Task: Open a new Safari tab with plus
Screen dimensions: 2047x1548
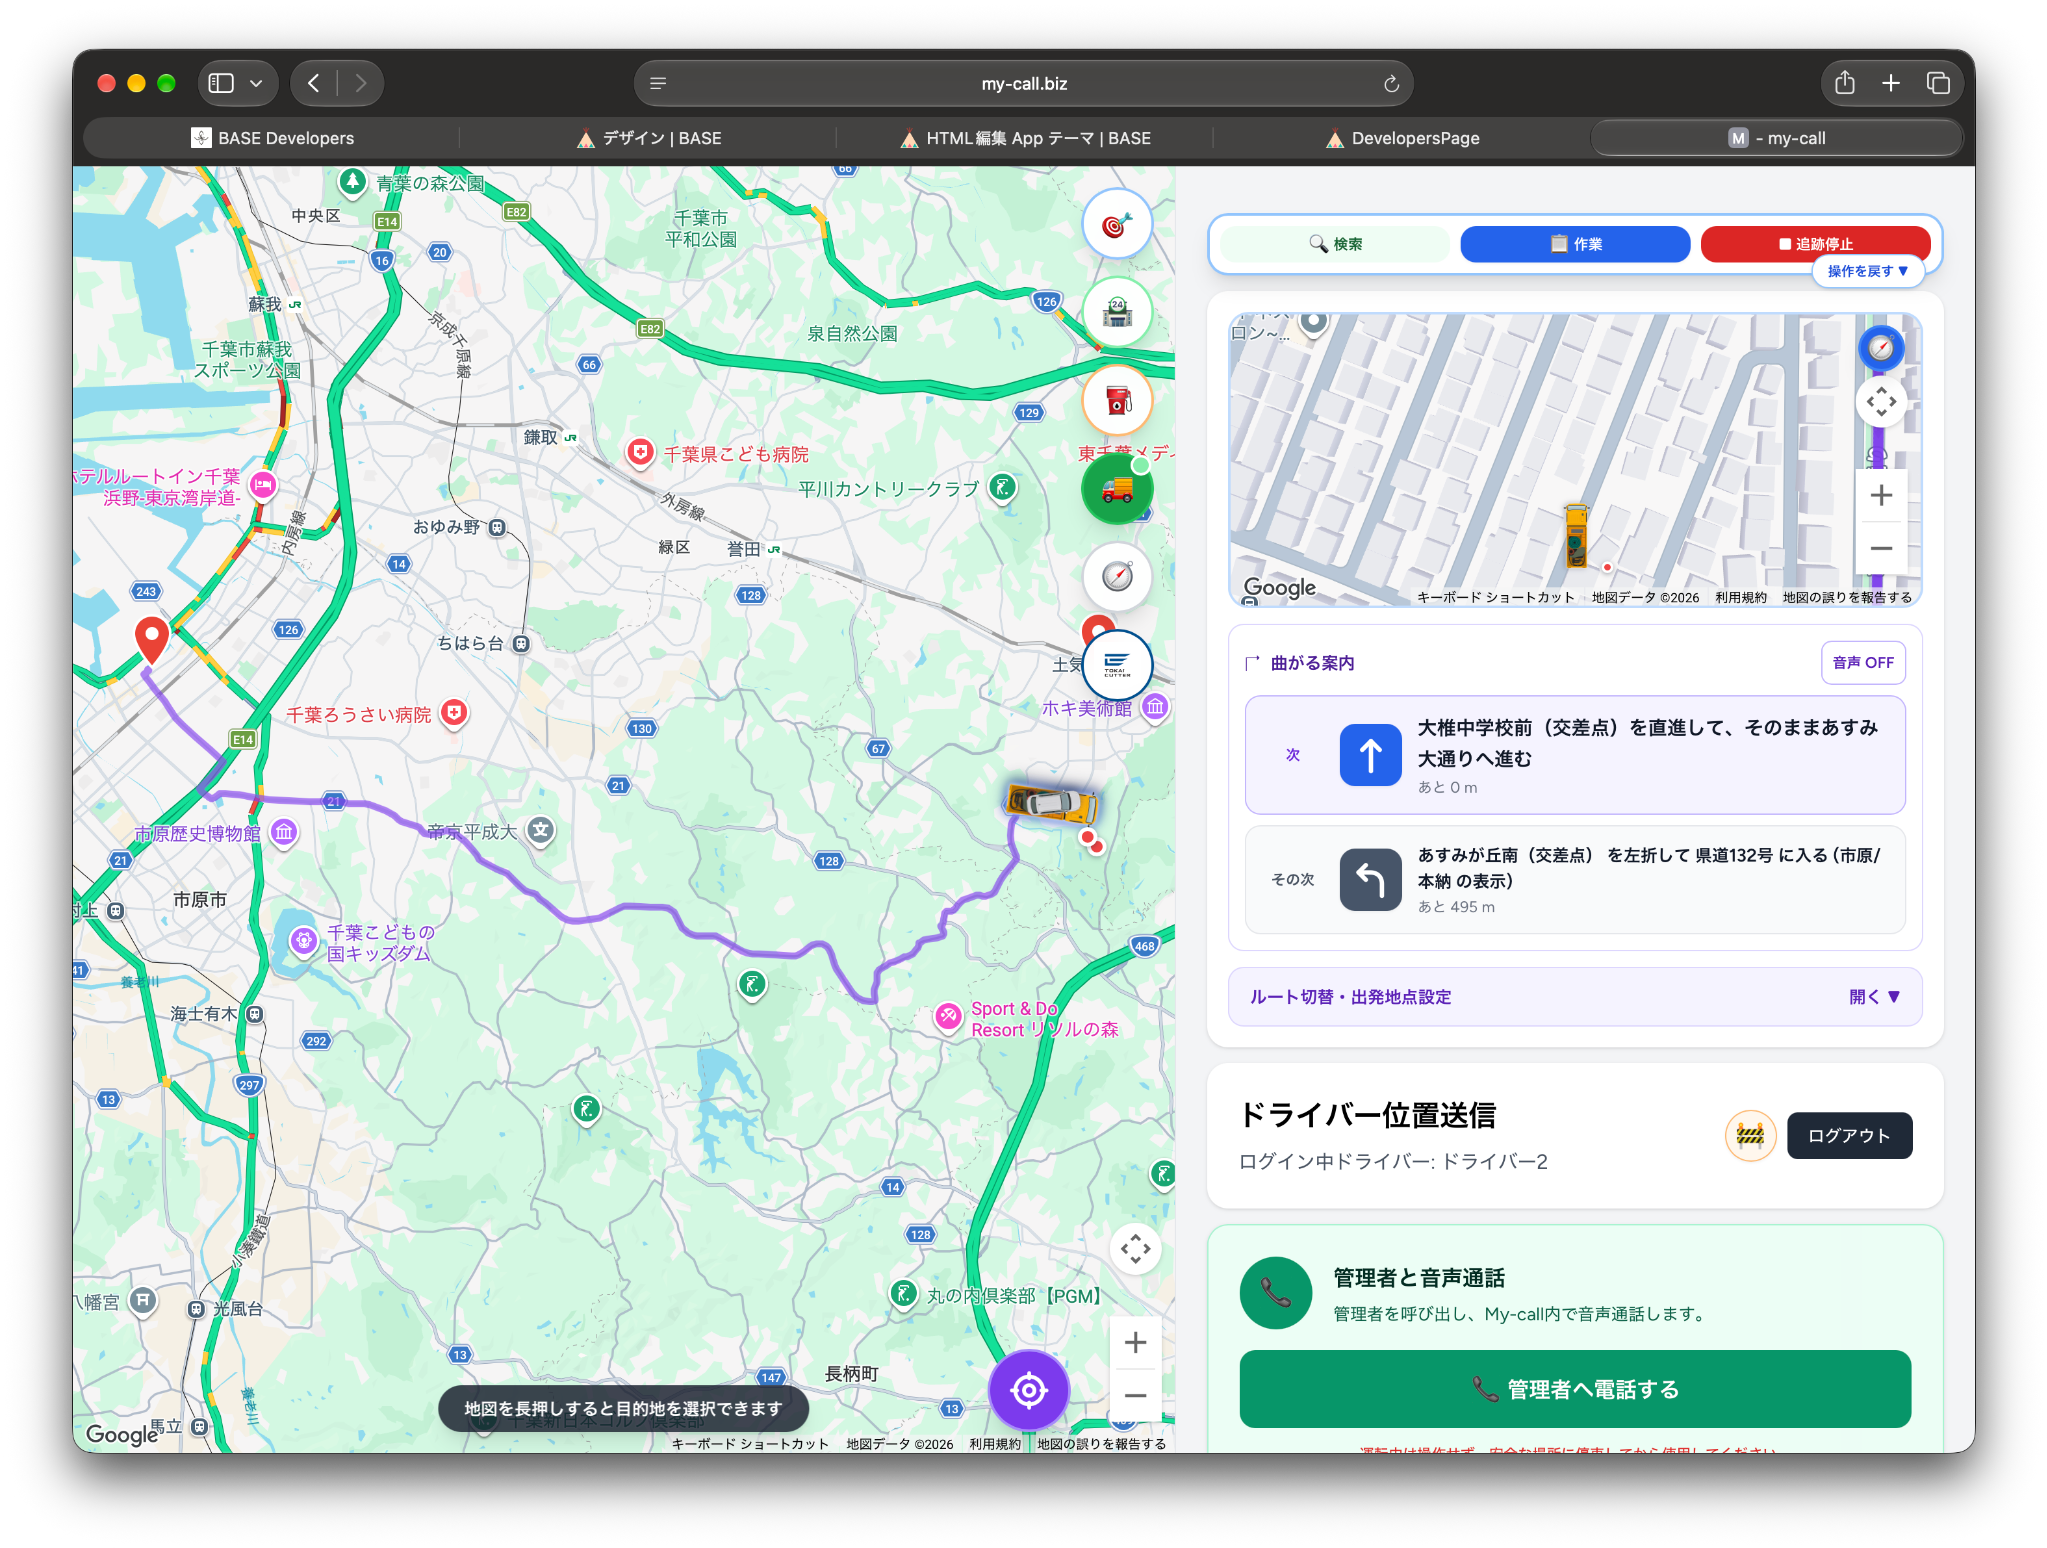Action: 1891,83
